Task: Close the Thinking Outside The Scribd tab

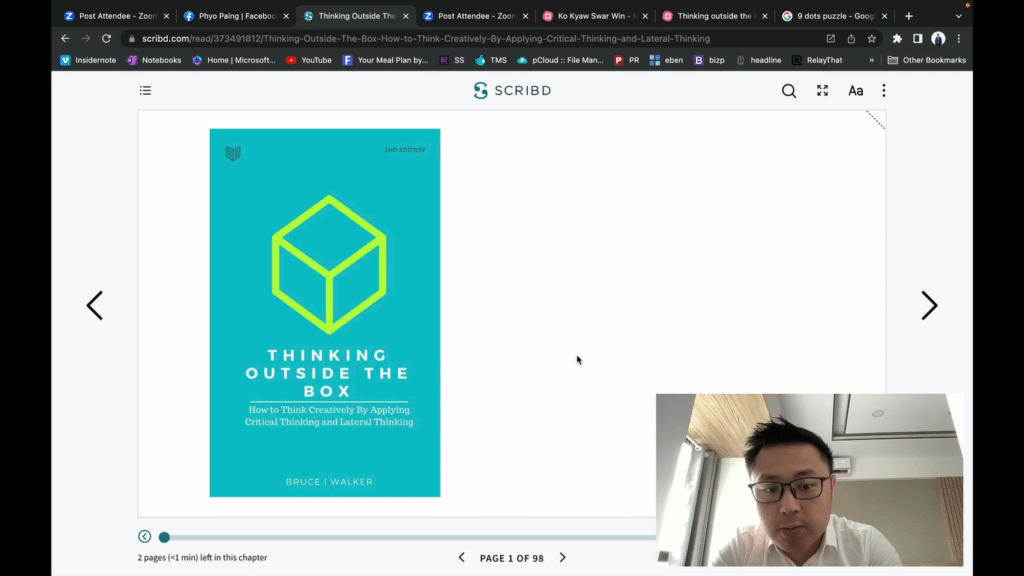Action: coord(406,16)
